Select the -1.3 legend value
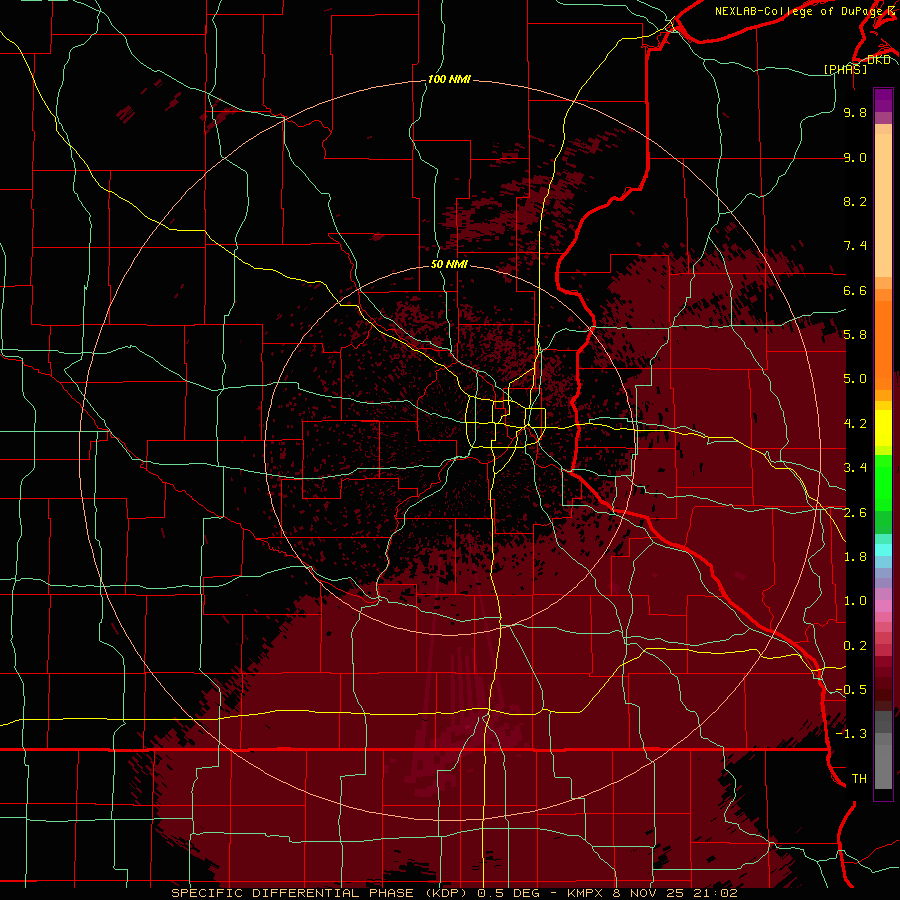The height and width of the screenshot is (900, 900). click(x=851, y=734)
